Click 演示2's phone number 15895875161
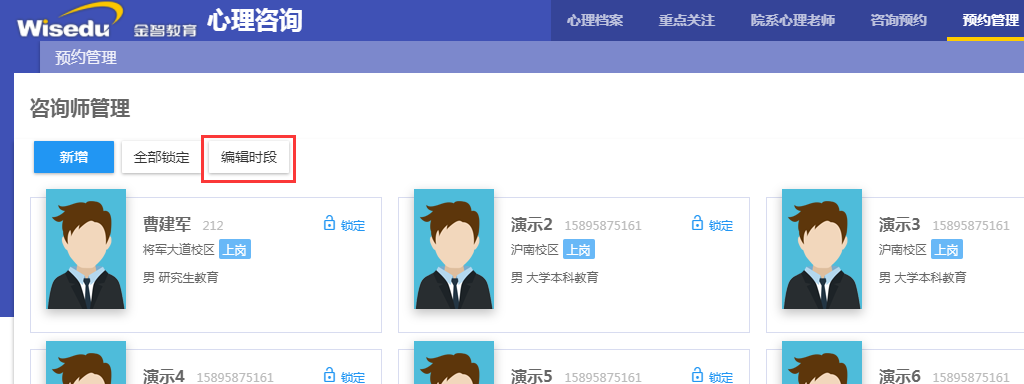 (x=603, y=226)
